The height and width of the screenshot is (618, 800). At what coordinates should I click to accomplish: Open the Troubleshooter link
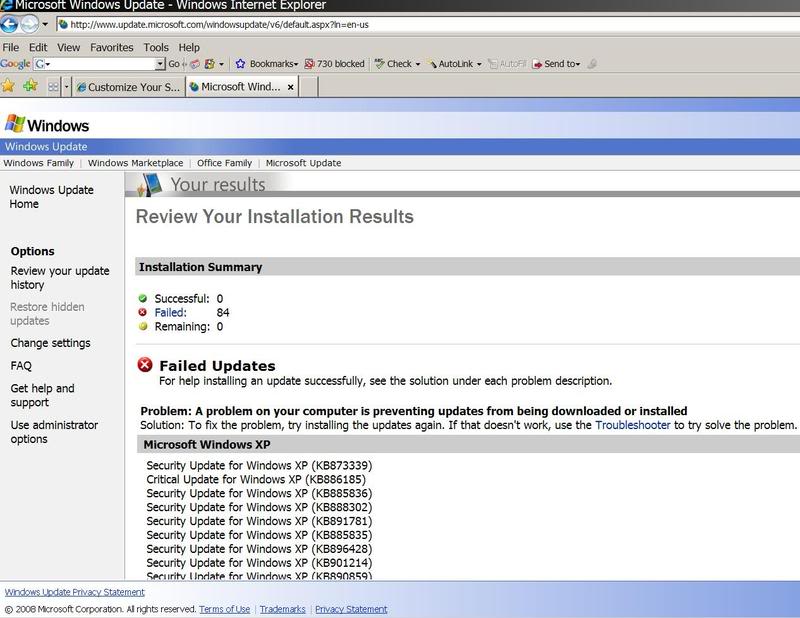click(x=633, y=425)
